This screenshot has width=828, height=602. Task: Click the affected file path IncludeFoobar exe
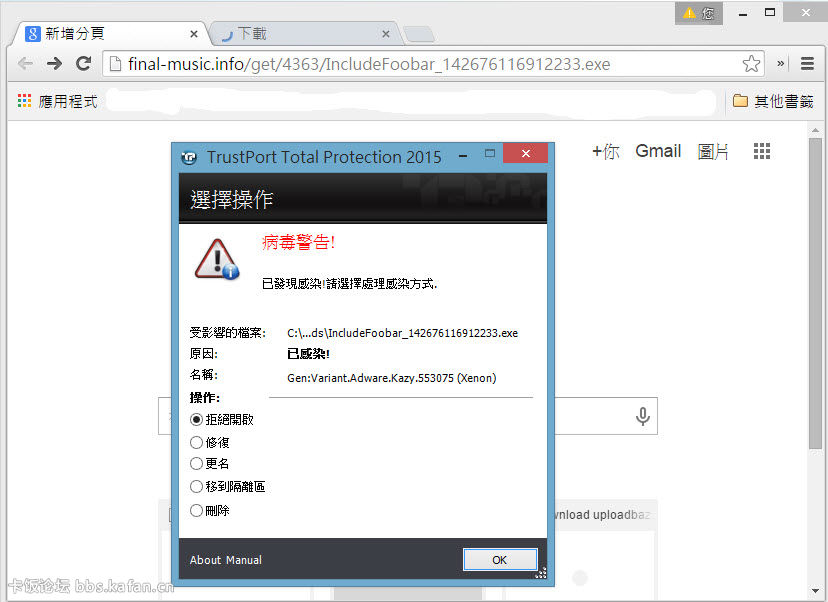point(402,333)
